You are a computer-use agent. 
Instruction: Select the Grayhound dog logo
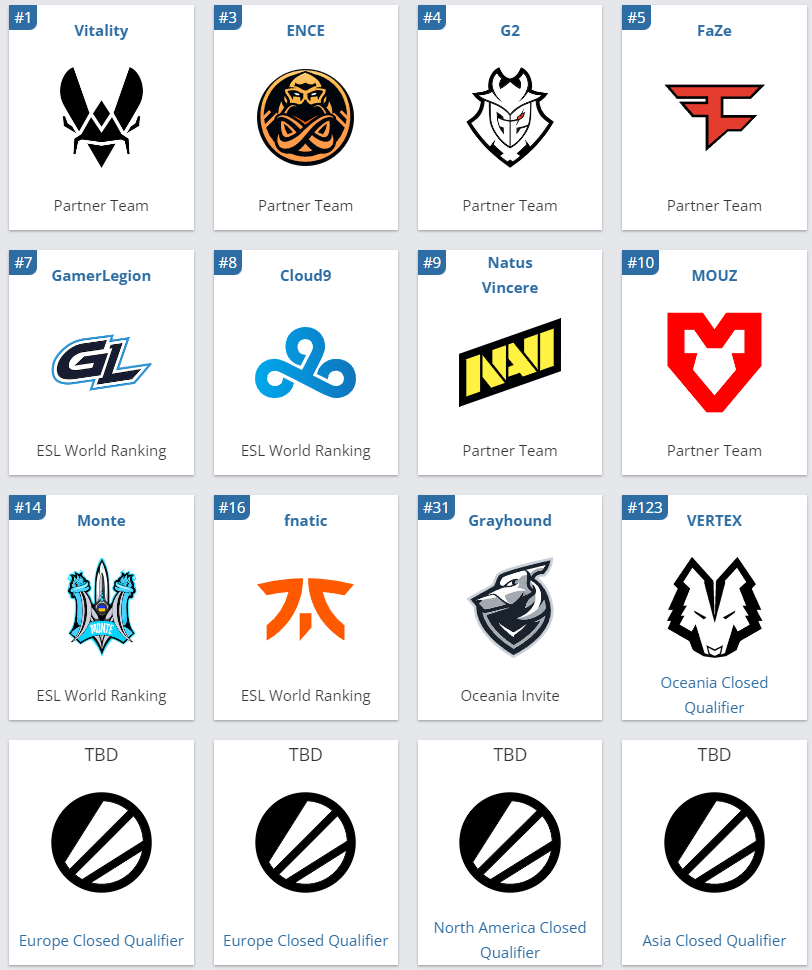511,607
